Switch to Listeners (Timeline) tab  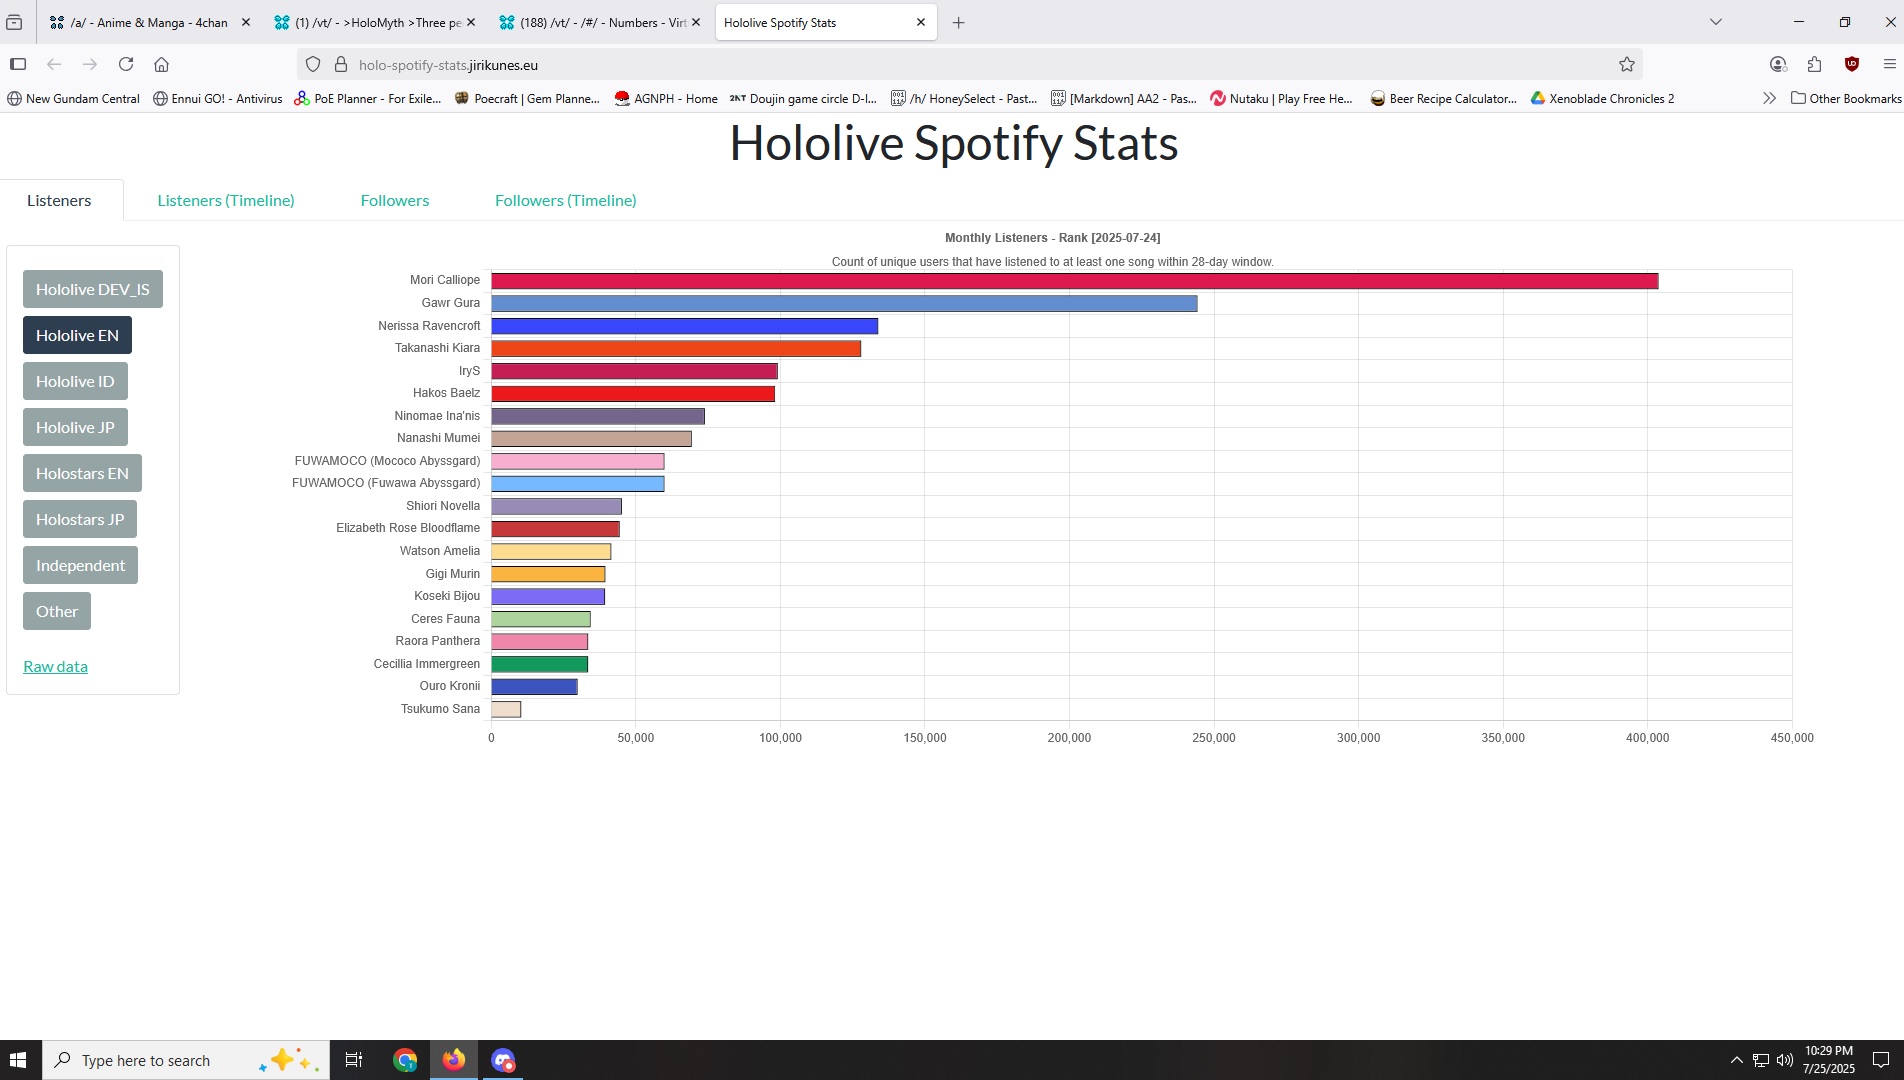point(226,200)
